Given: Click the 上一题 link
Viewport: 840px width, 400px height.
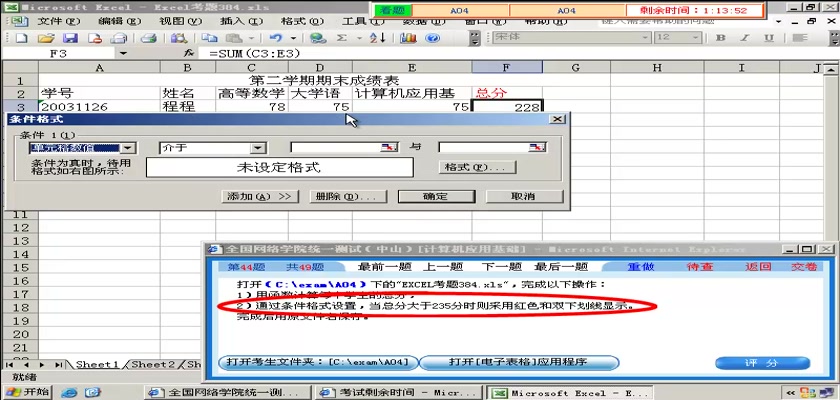Looking at the screenshot, I should 443,267.
